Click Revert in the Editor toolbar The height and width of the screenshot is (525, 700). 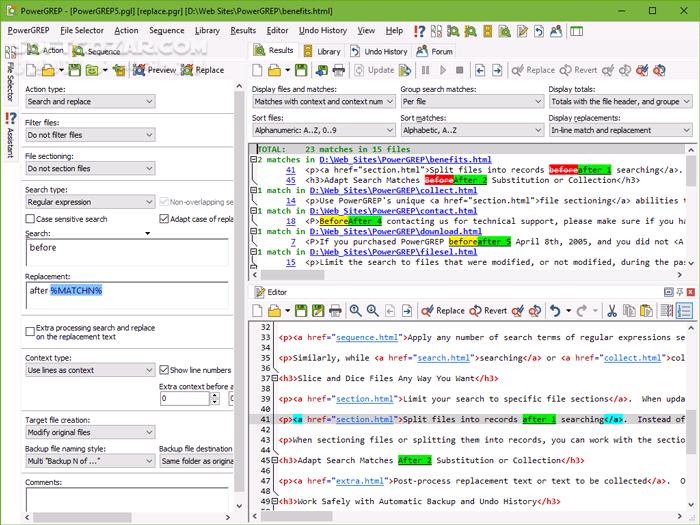(488, 311)
